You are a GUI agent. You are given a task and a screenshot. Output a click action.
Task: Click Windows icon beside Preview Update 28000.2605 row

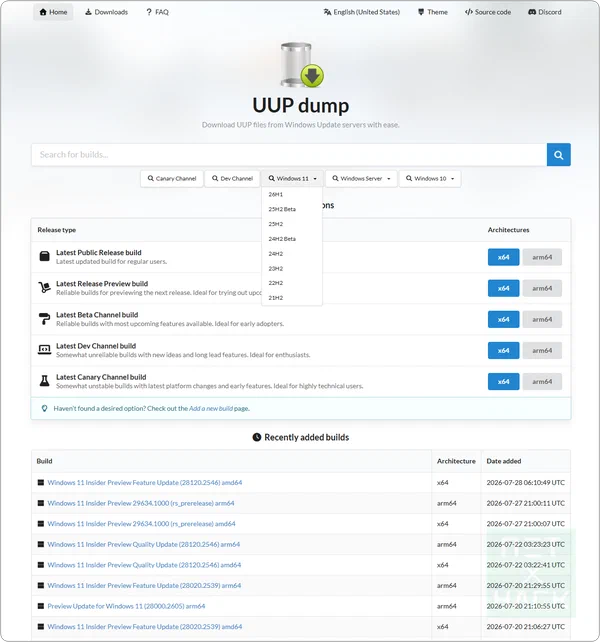click(x=41, y=606)
